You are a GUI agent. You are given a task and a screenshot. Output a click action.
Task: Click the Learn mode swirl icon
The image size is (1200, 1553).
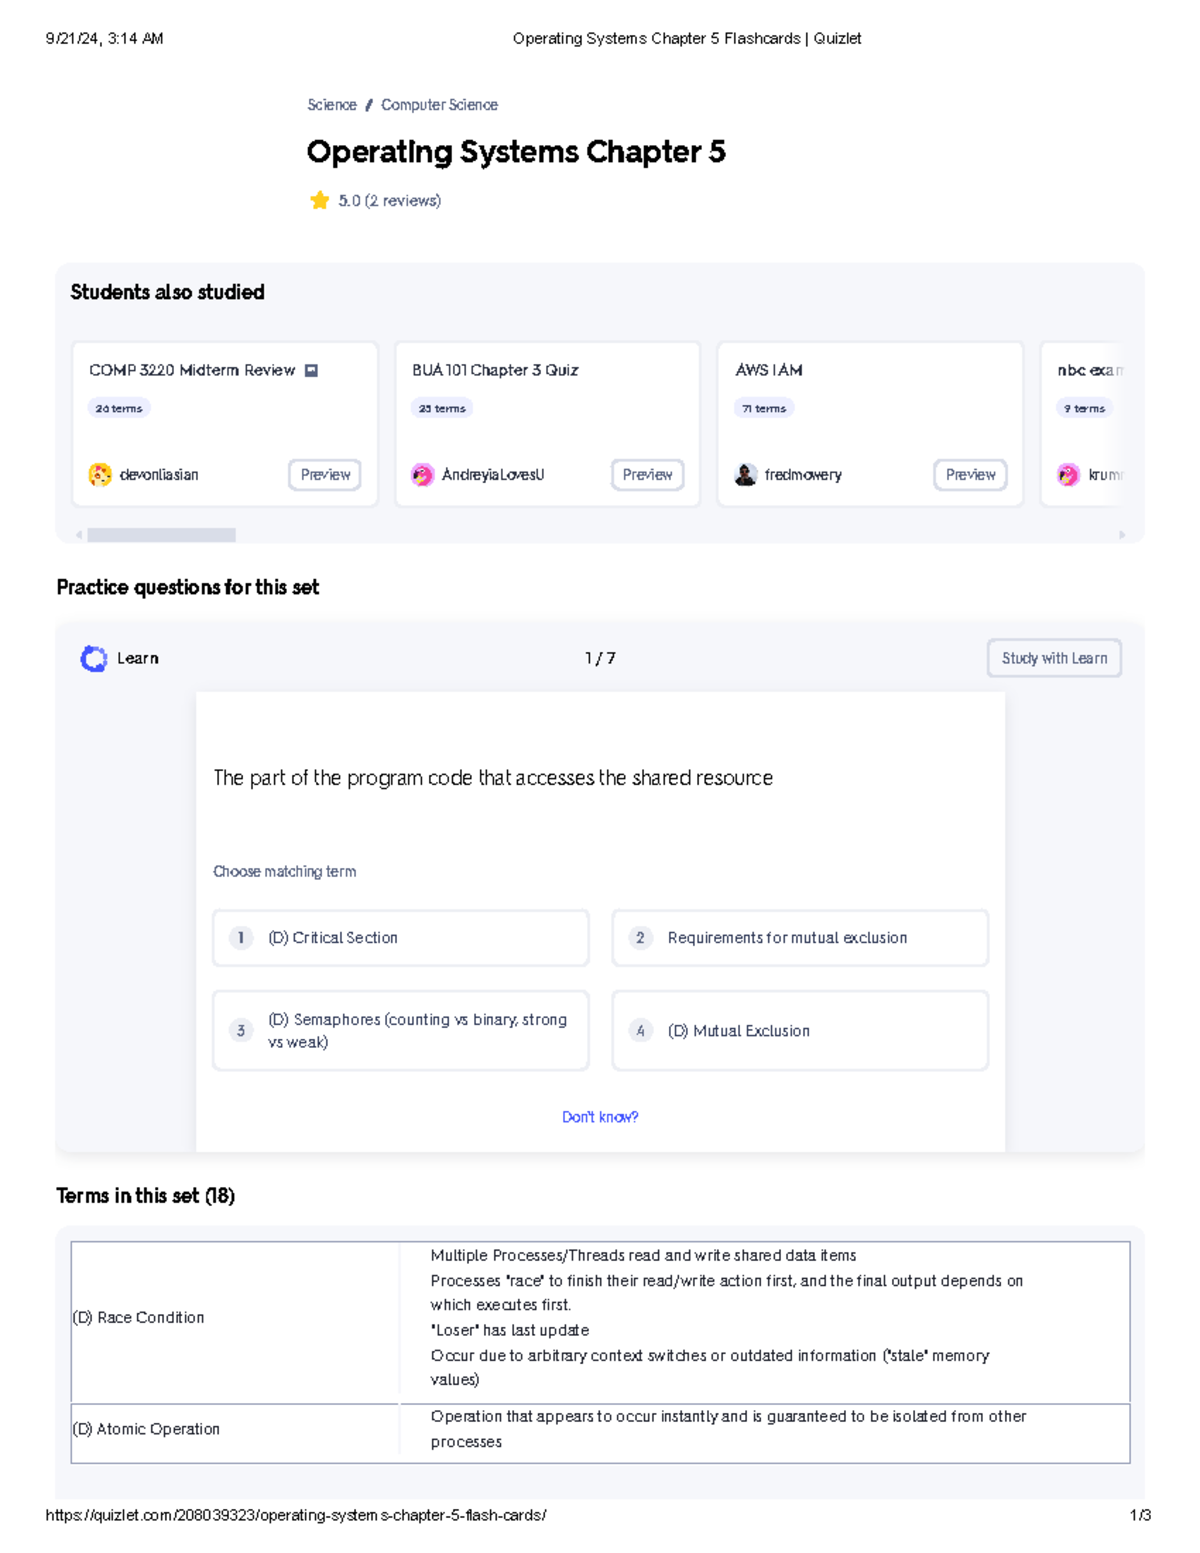[94, 658]
